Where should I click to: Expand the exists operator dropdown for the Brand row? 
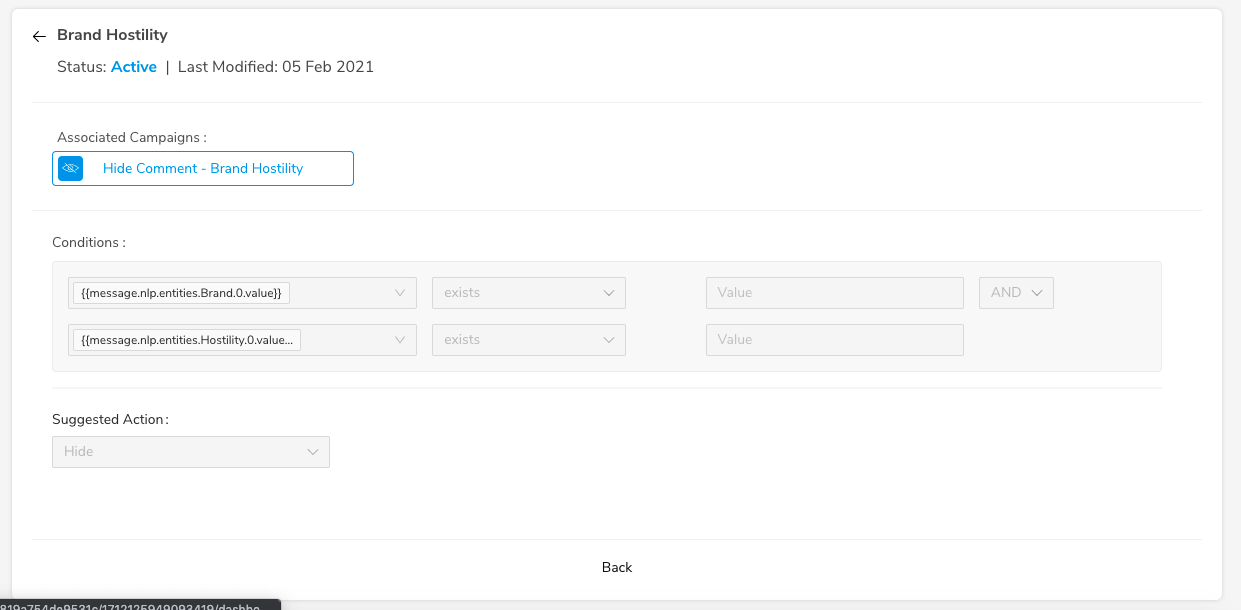[x=529, y=293]
